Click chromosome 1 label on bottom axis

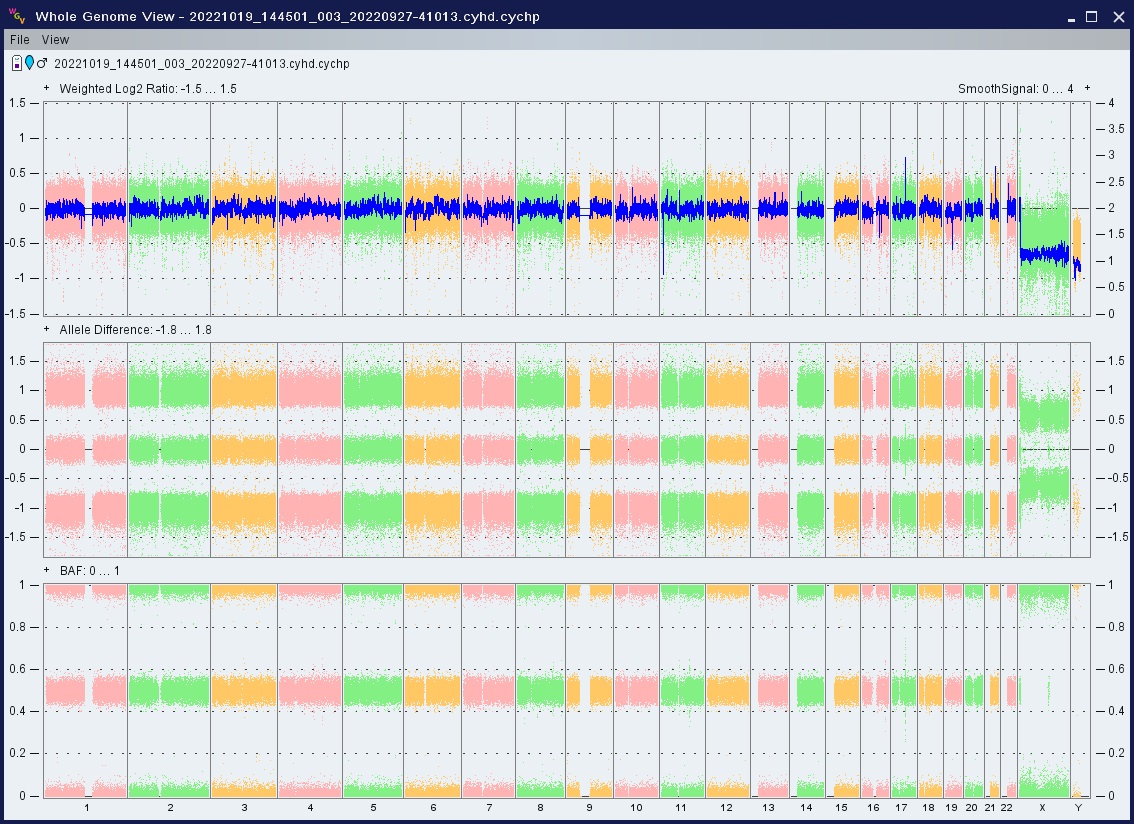[x=86, y=807]
